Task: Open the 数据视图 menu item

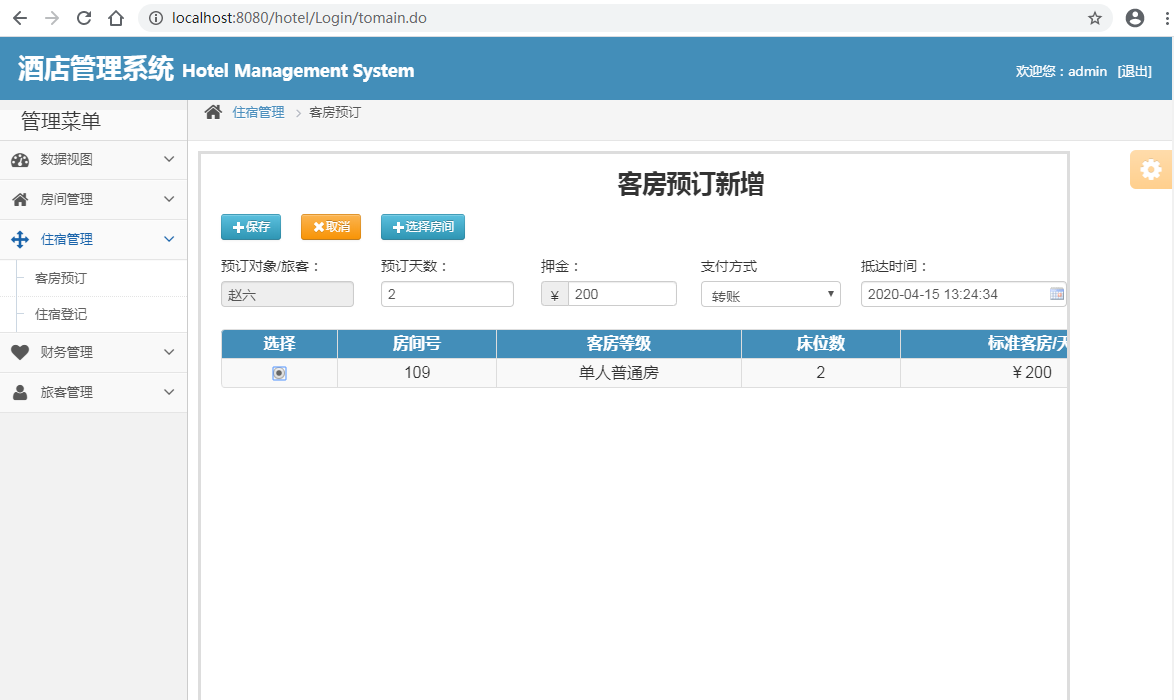Action: [x=94, y=159]
